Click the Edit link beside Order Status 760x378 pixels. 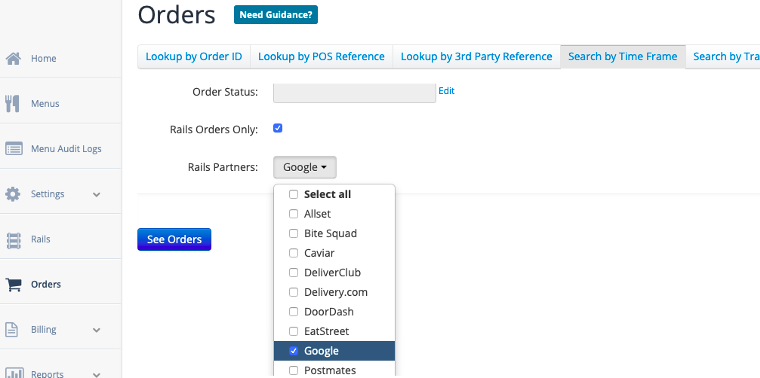(x=446, y=91)
